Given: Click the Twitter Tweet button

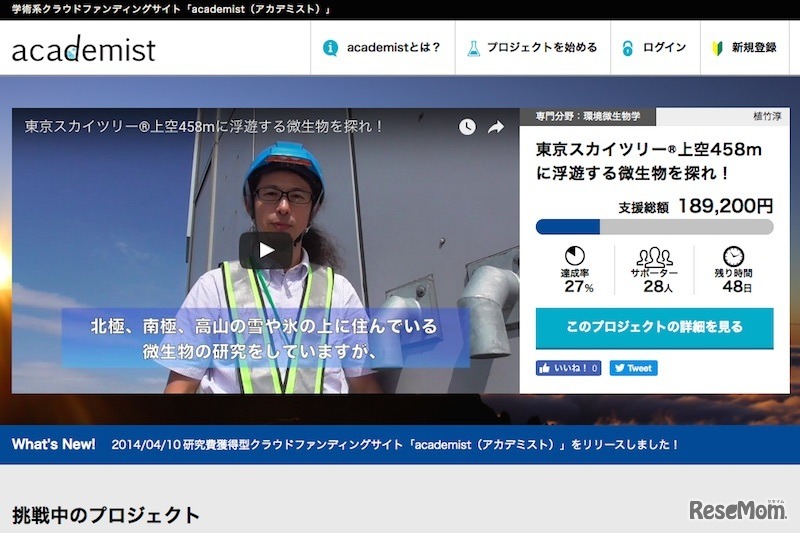Looking at the screenshot, I should point(633,368).
